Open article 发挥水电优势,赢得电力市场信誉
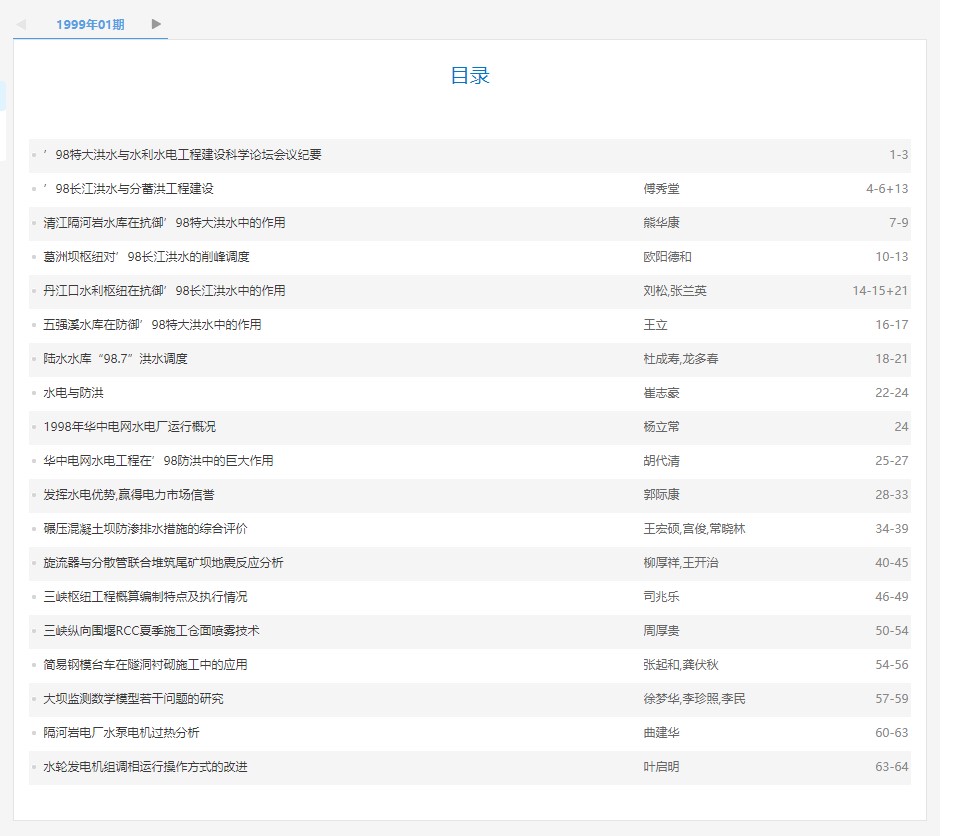Image resolution: width=964 pixels, height=836 pixels. click(x=128, y=495)
